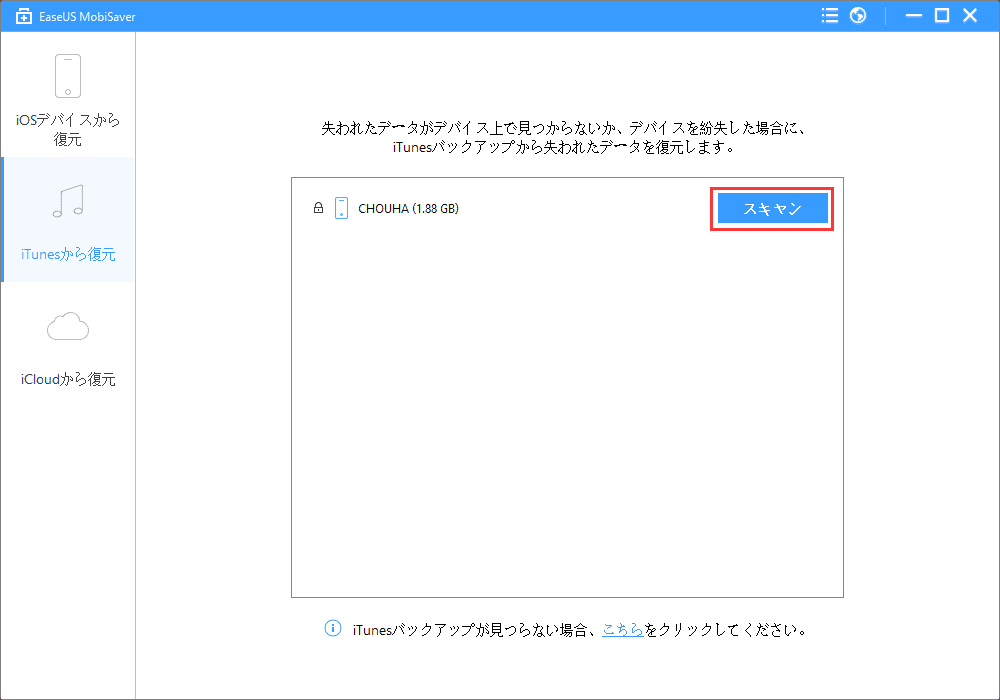Open the menu list icon in title bar

point(829,15)
